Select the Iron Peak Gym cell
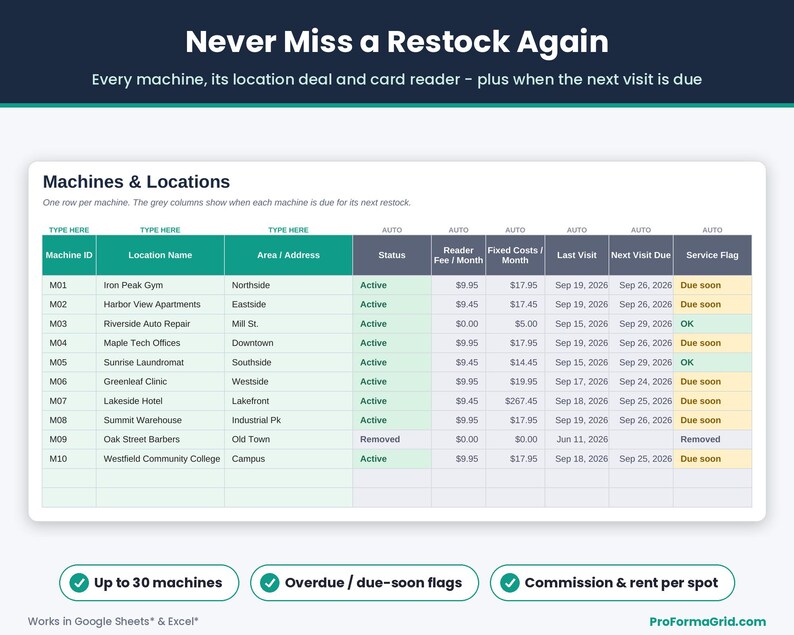 tap(160, 285)
